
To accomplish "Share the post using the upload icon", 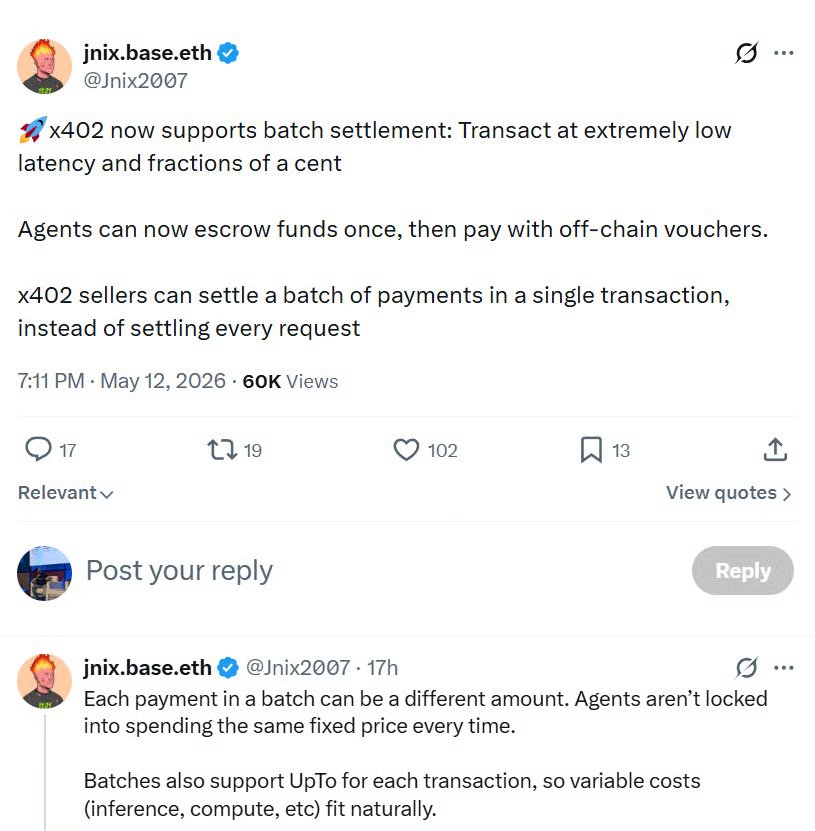I will pos(775,449).
